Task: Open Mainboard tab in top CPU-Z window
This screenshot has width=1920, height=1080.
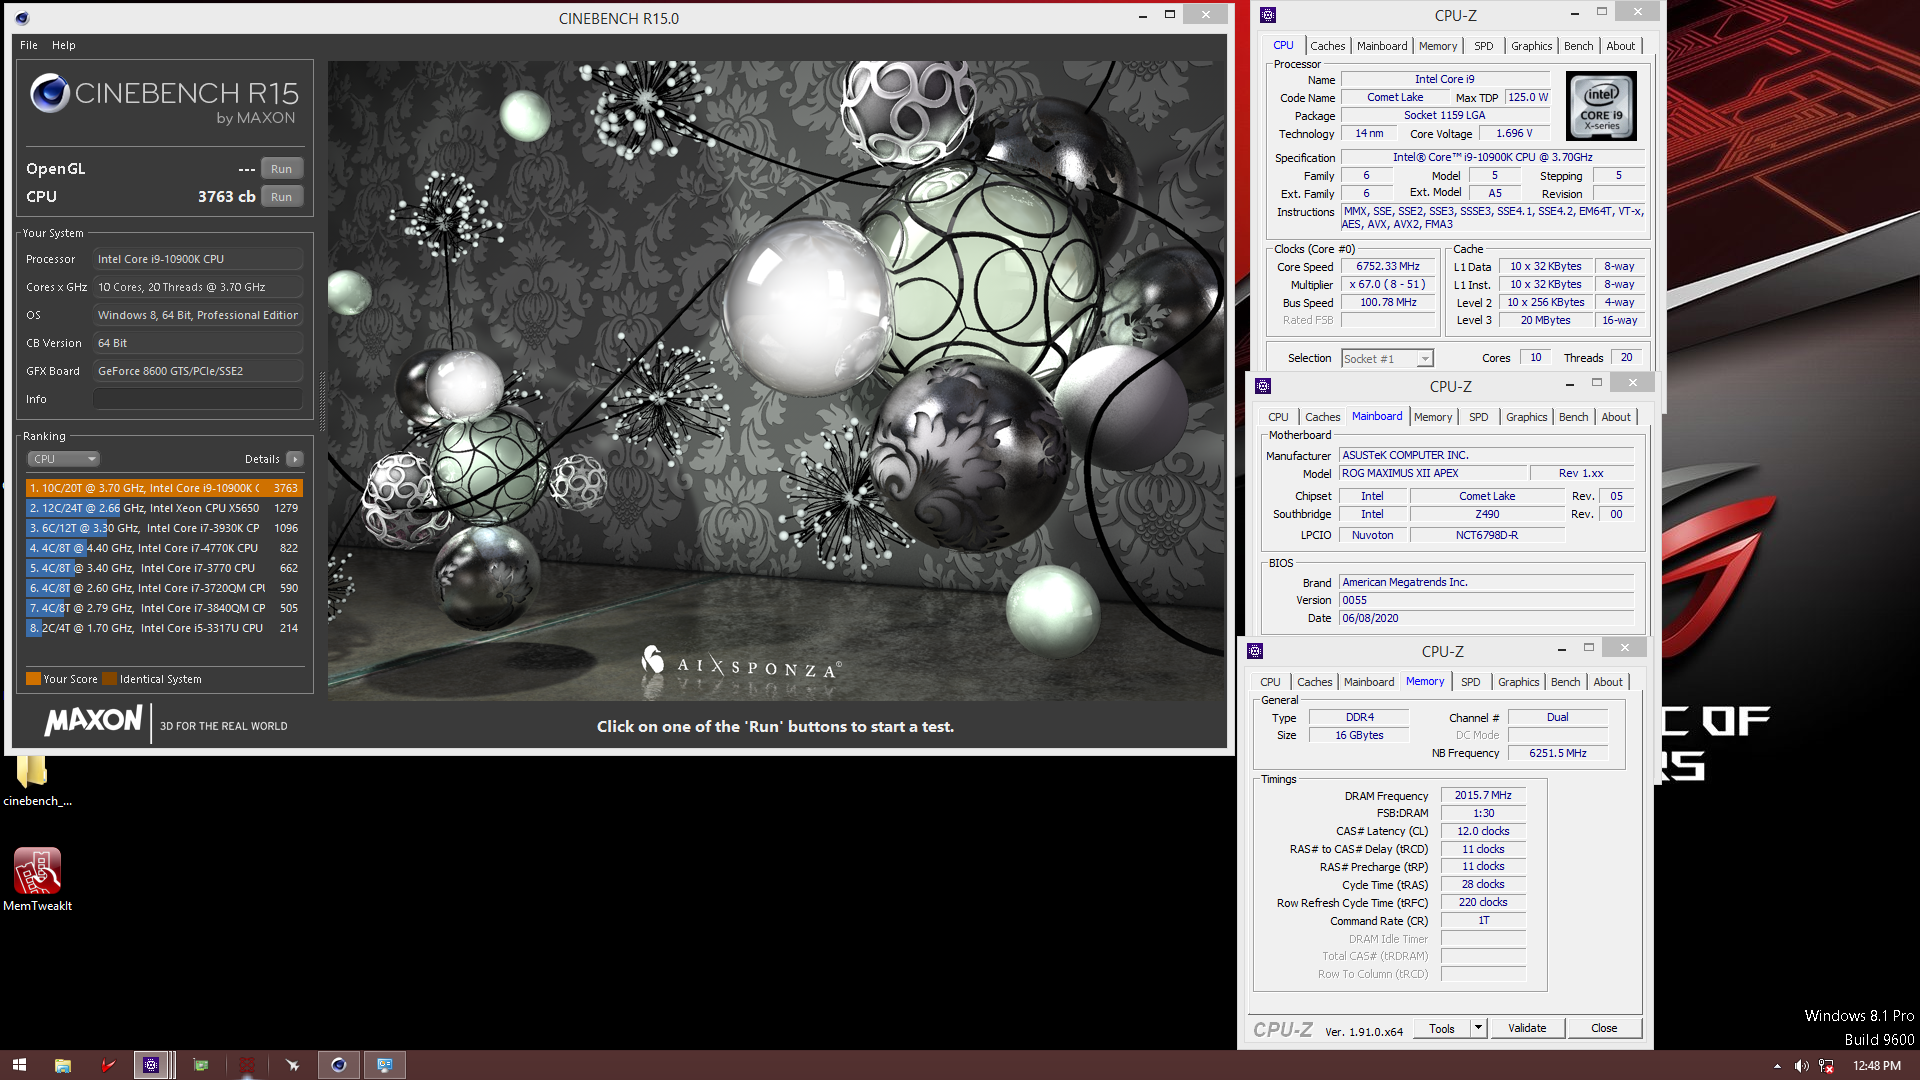Action: pos(1382,46)
